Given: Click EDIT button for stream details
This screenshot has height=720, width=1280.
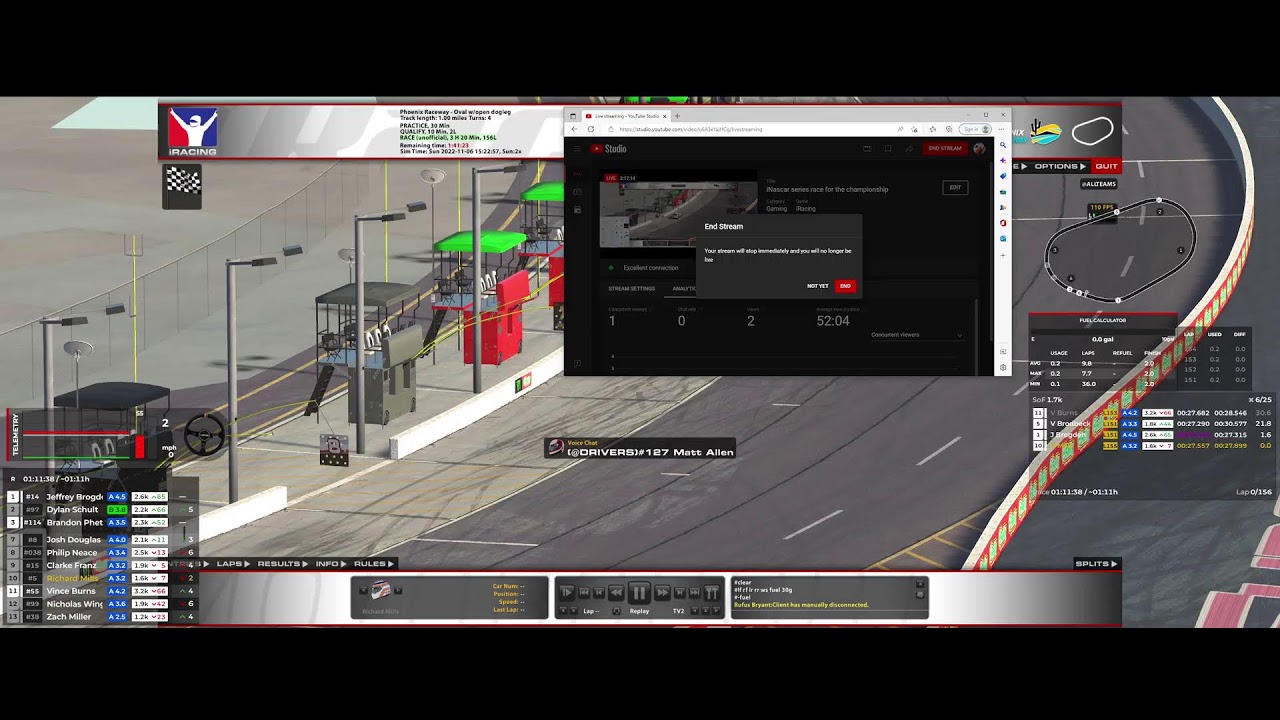Looking at the screenshot, I should pos(955,187).
